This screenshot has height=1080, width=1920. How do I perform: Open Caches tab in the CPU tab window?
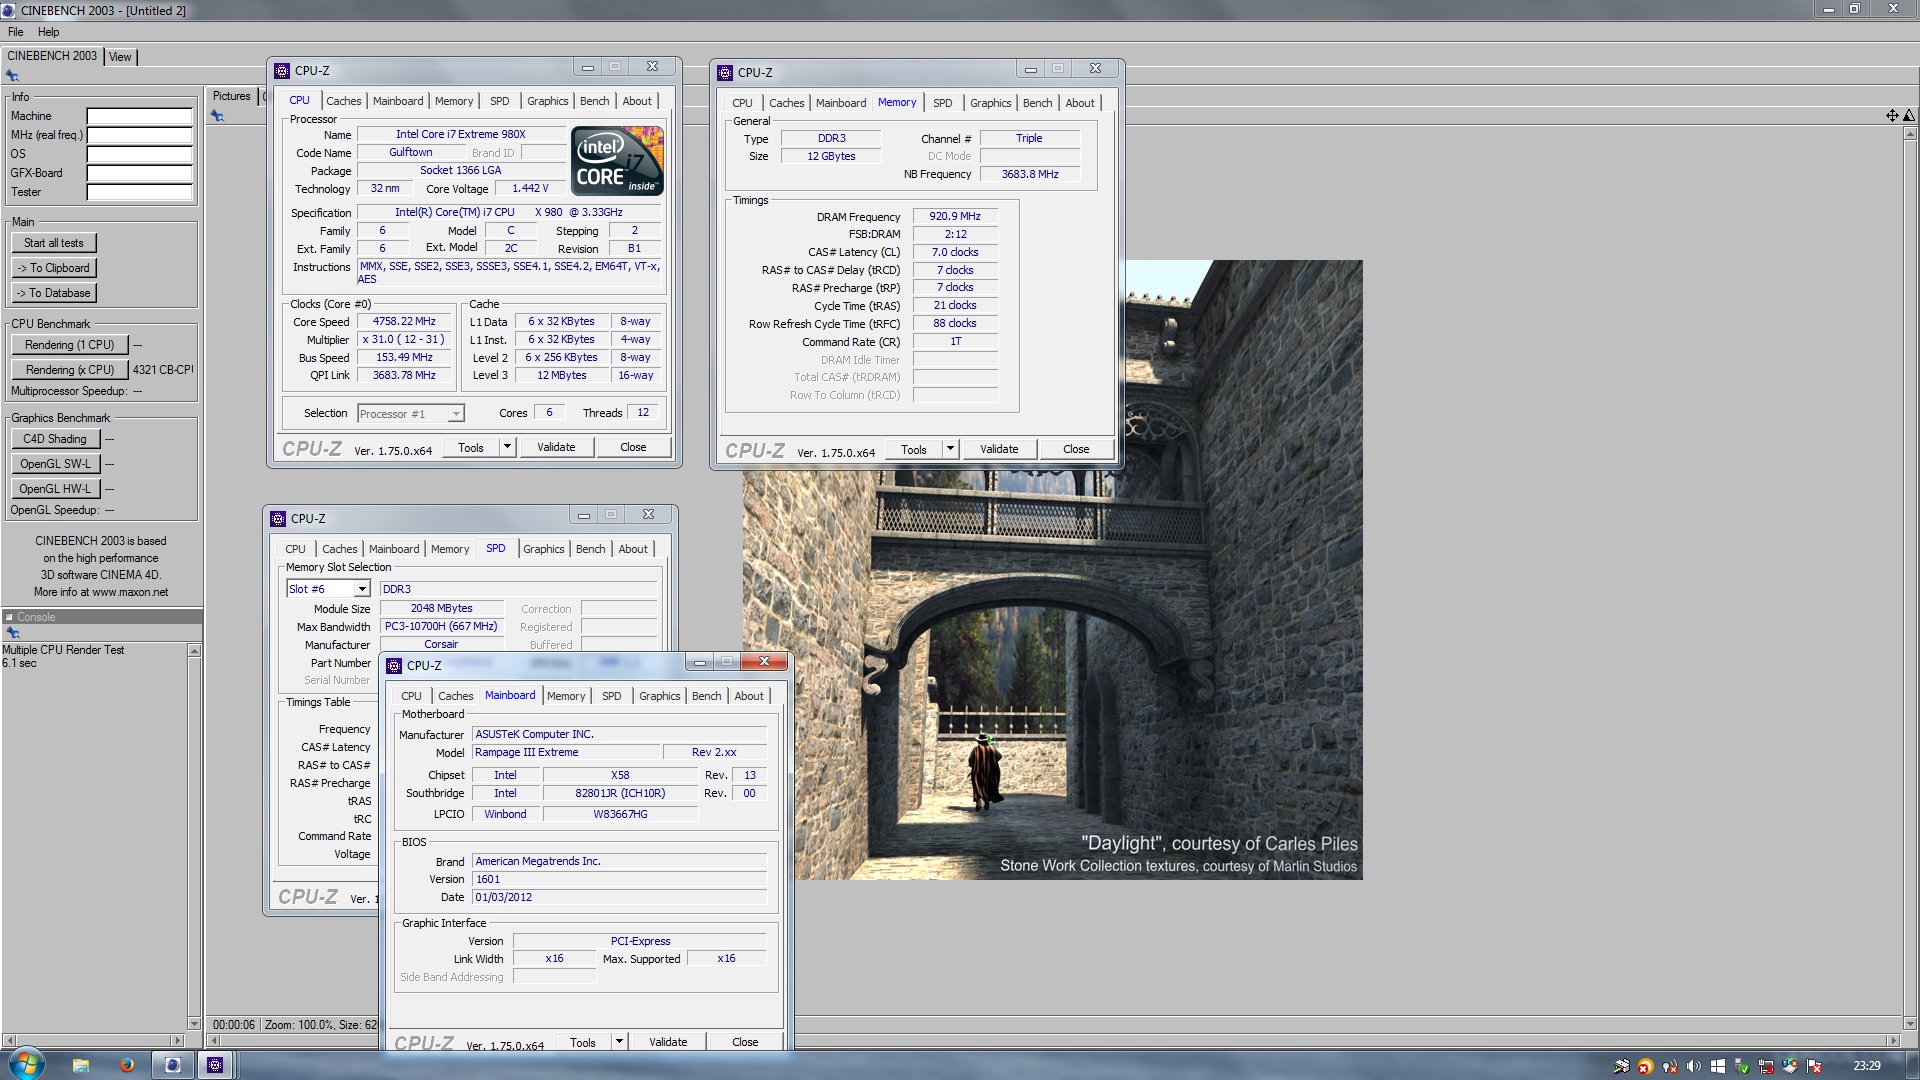pyautogui.click(x=343, y=101)
